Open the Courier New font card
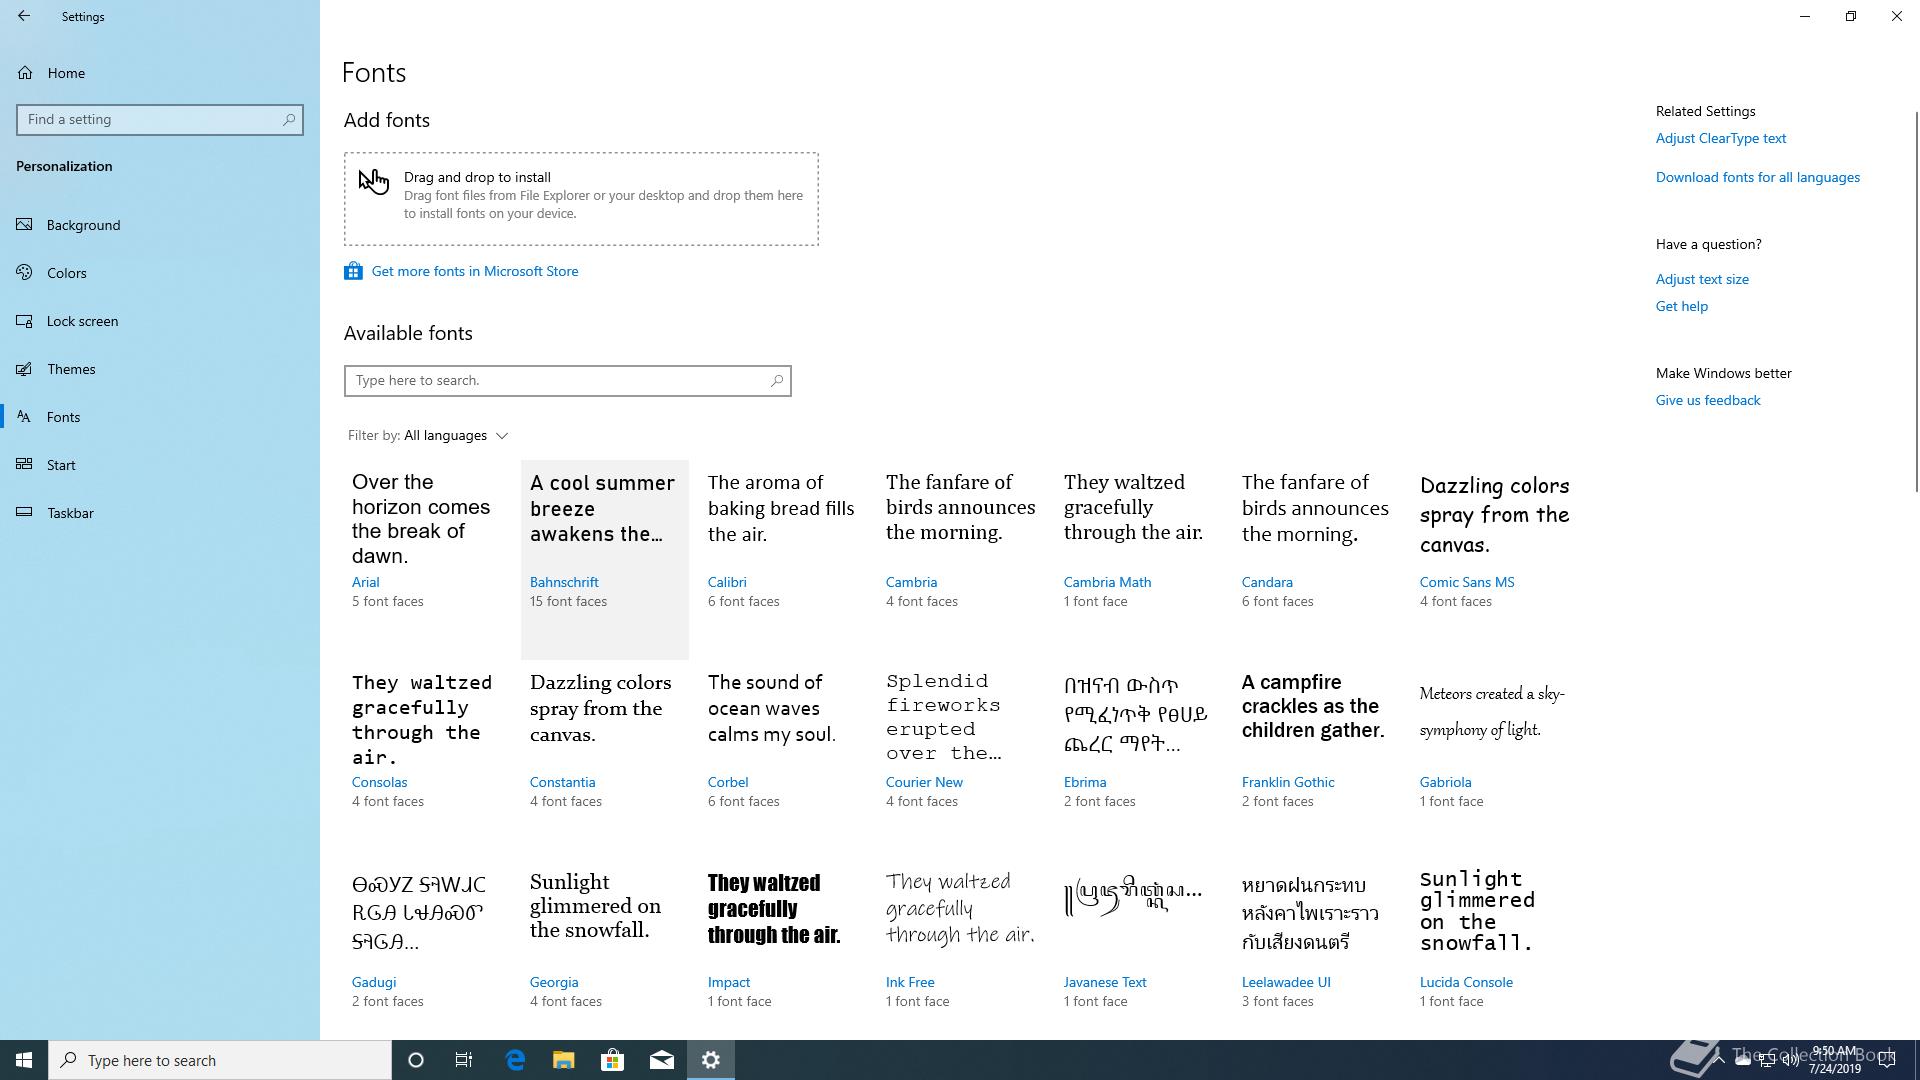 tap(961, 760)
